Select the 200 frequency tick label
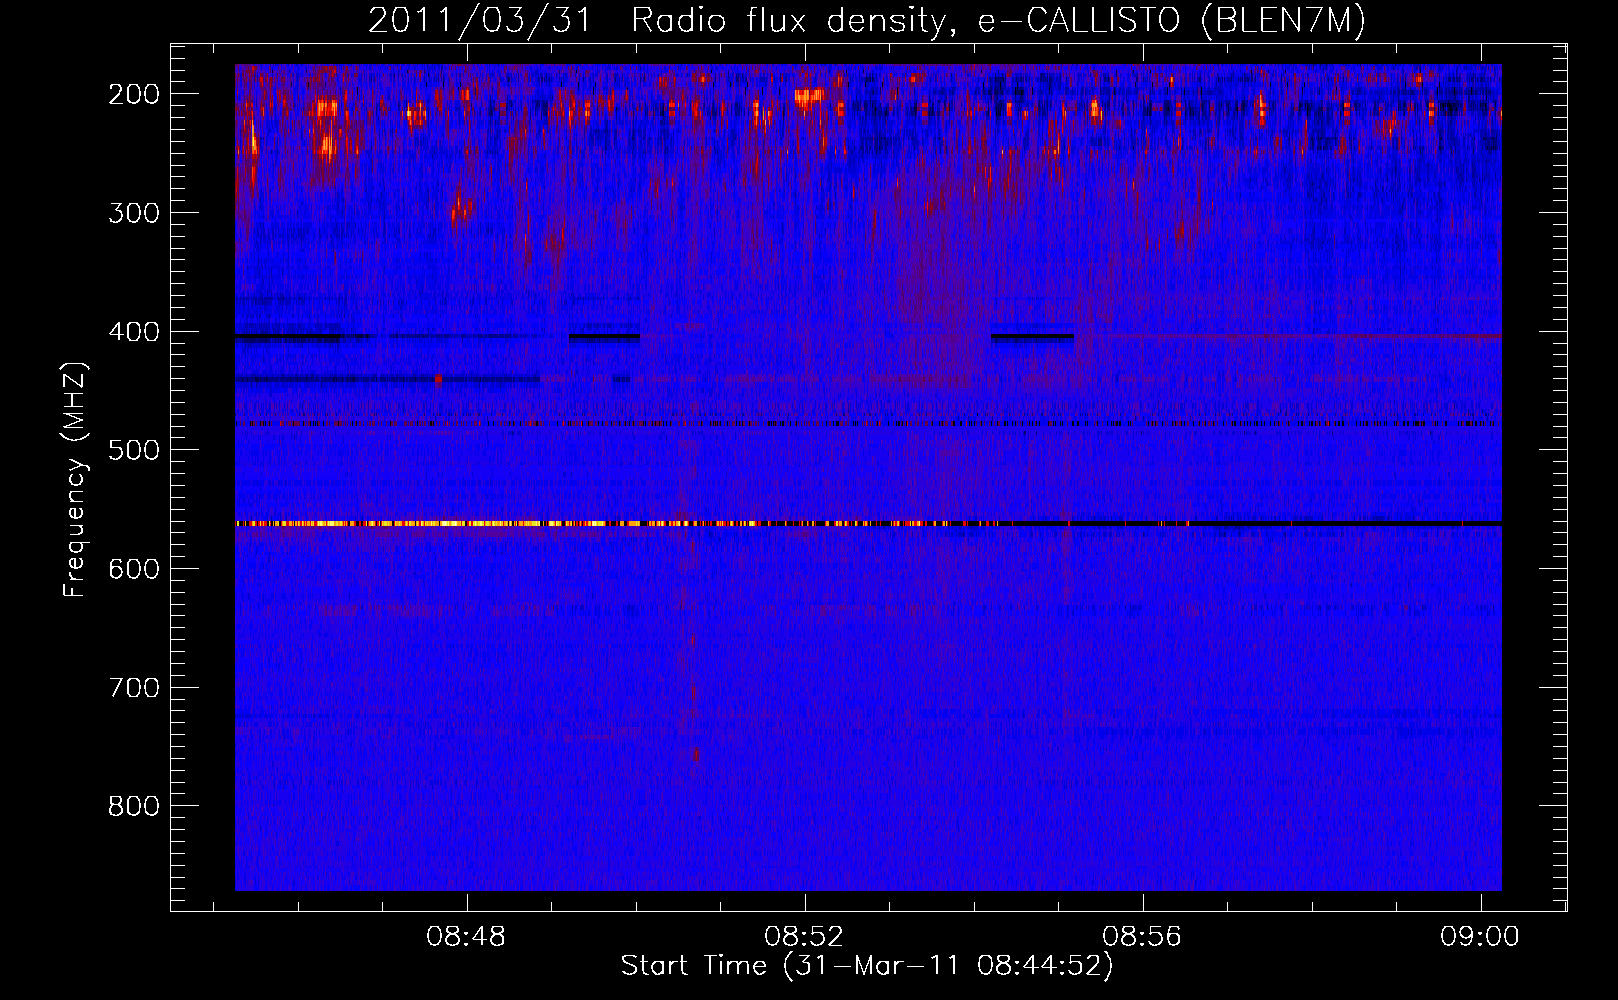This screenshot has height=1000, width=1618. (134, 94)
